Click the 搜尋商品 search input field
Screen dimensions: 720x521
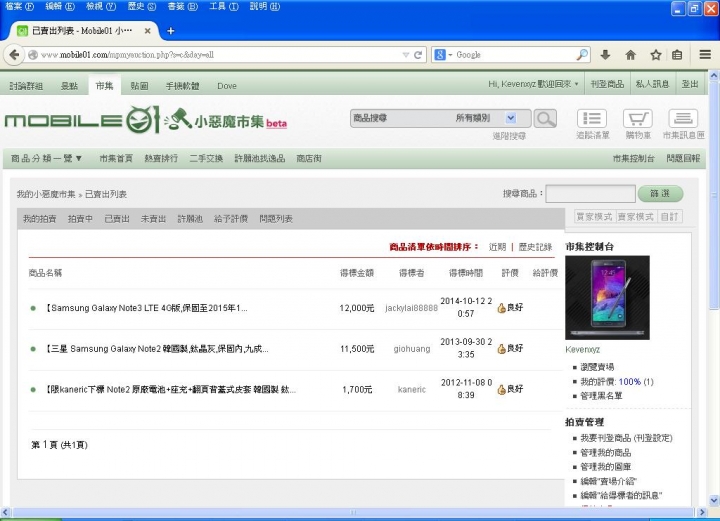coord(590,194)
